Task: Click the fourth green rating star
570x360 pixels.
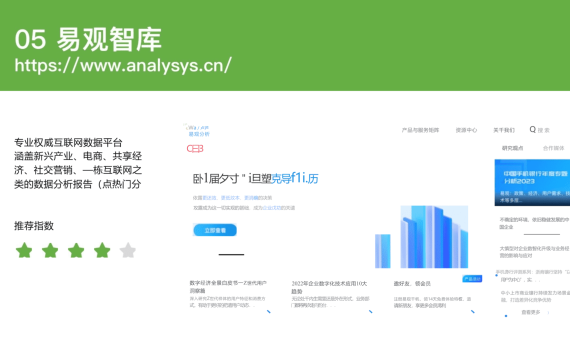Action: [102, 250]
